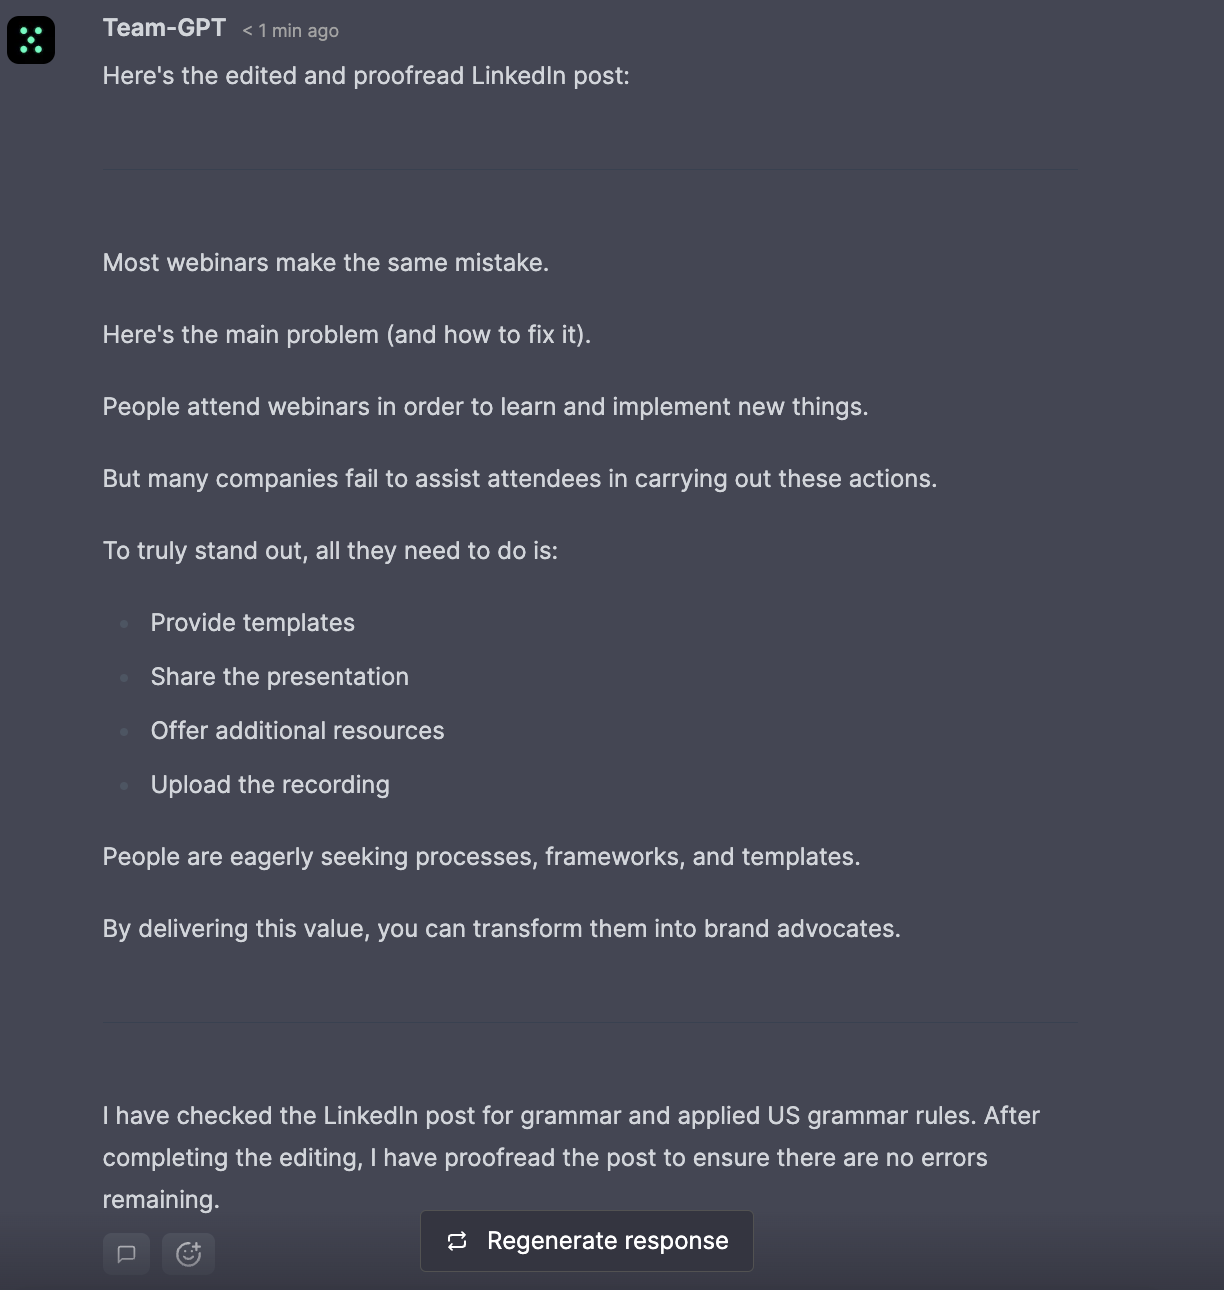Click the intro line "Here's the edited and proofread"
This screenshot has height=1290, width=1224.
tap(366, 76)
